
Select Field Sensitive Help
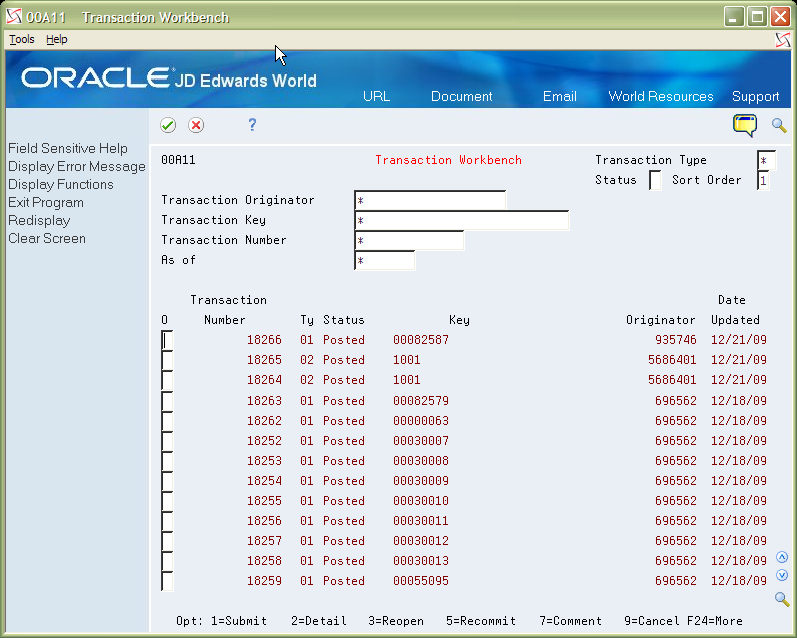68,148
